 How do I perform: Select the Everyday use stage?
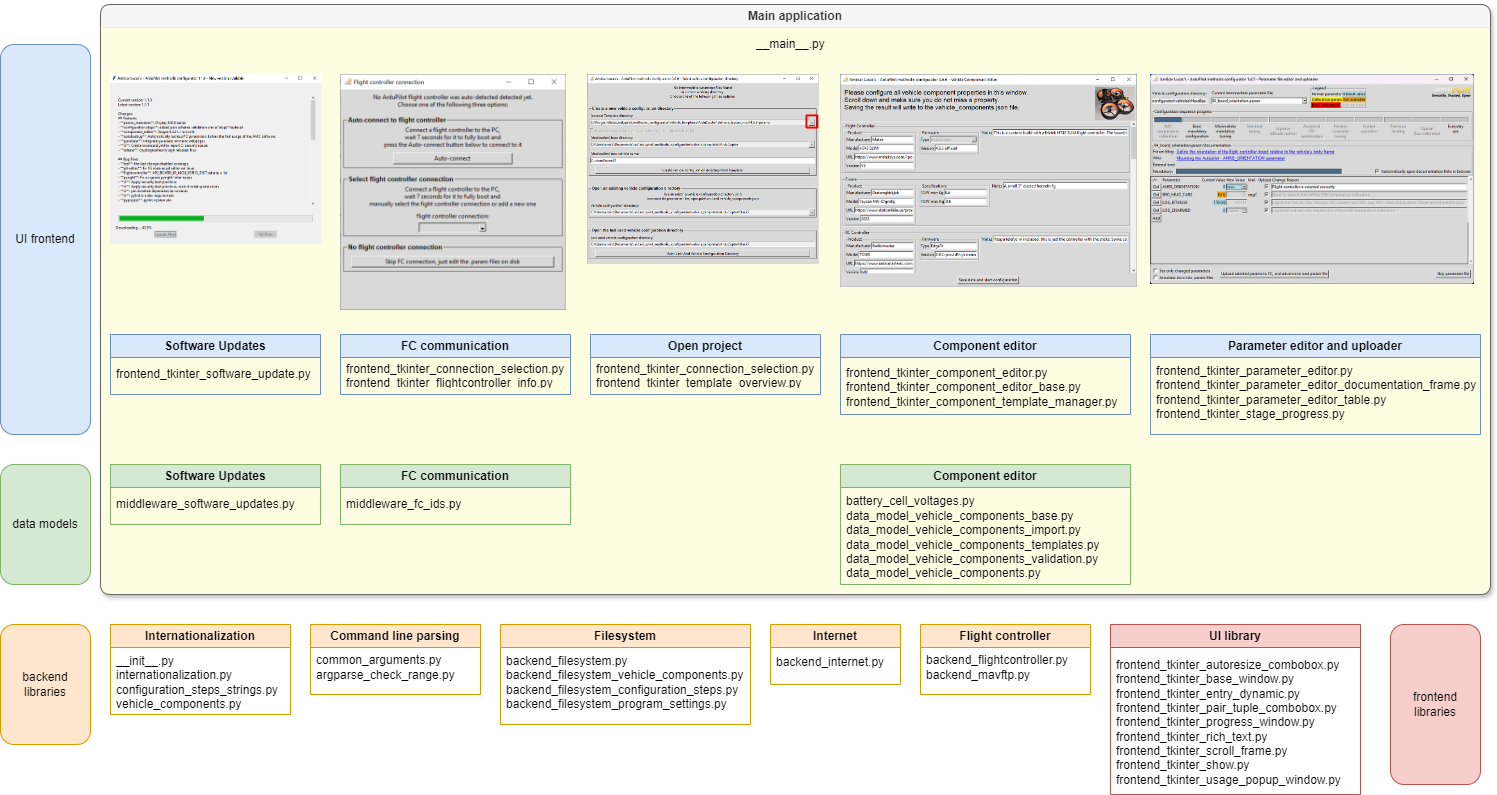pos(1455,129)
